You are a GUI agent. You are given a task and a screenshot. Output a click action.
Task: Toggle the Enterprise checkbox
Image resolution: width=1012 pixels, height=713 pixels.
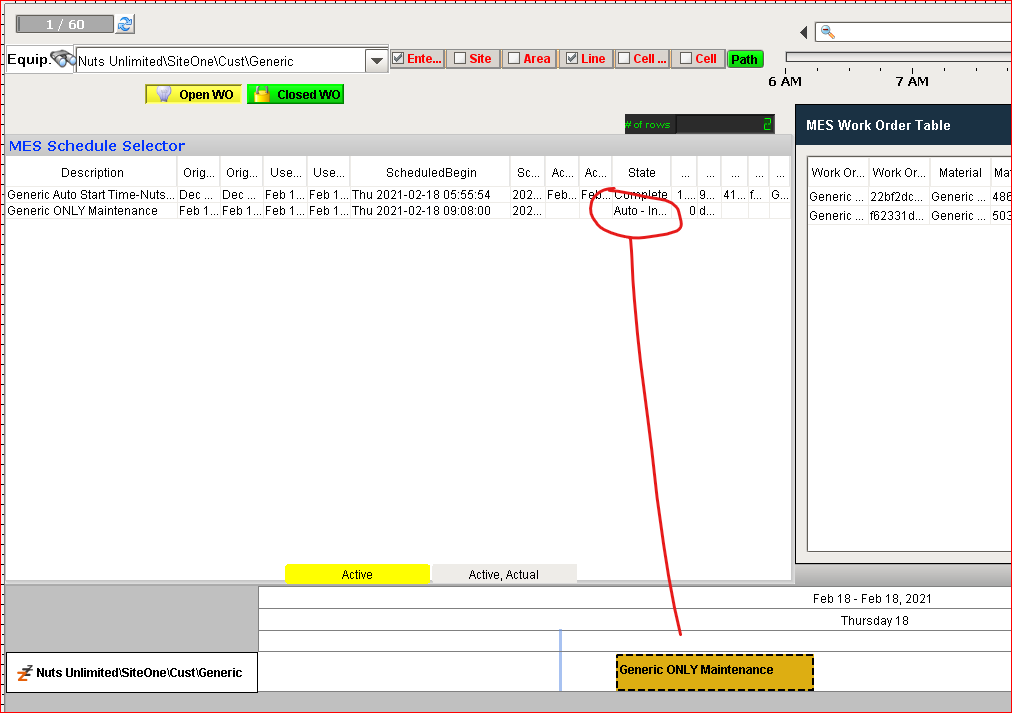(x=398, y=58)
